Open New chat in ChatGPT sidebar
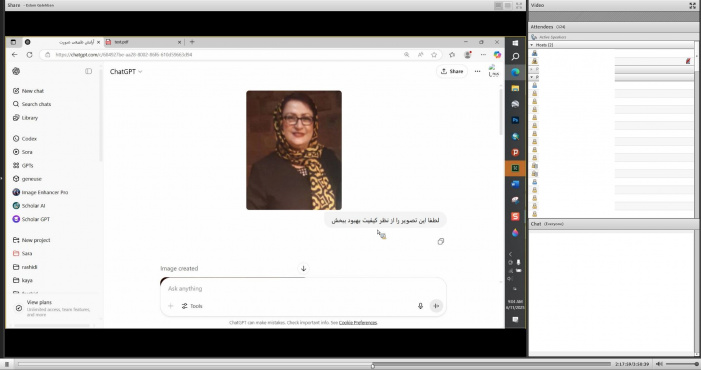This screenshot has height=370, width=701. coord(28,91)
